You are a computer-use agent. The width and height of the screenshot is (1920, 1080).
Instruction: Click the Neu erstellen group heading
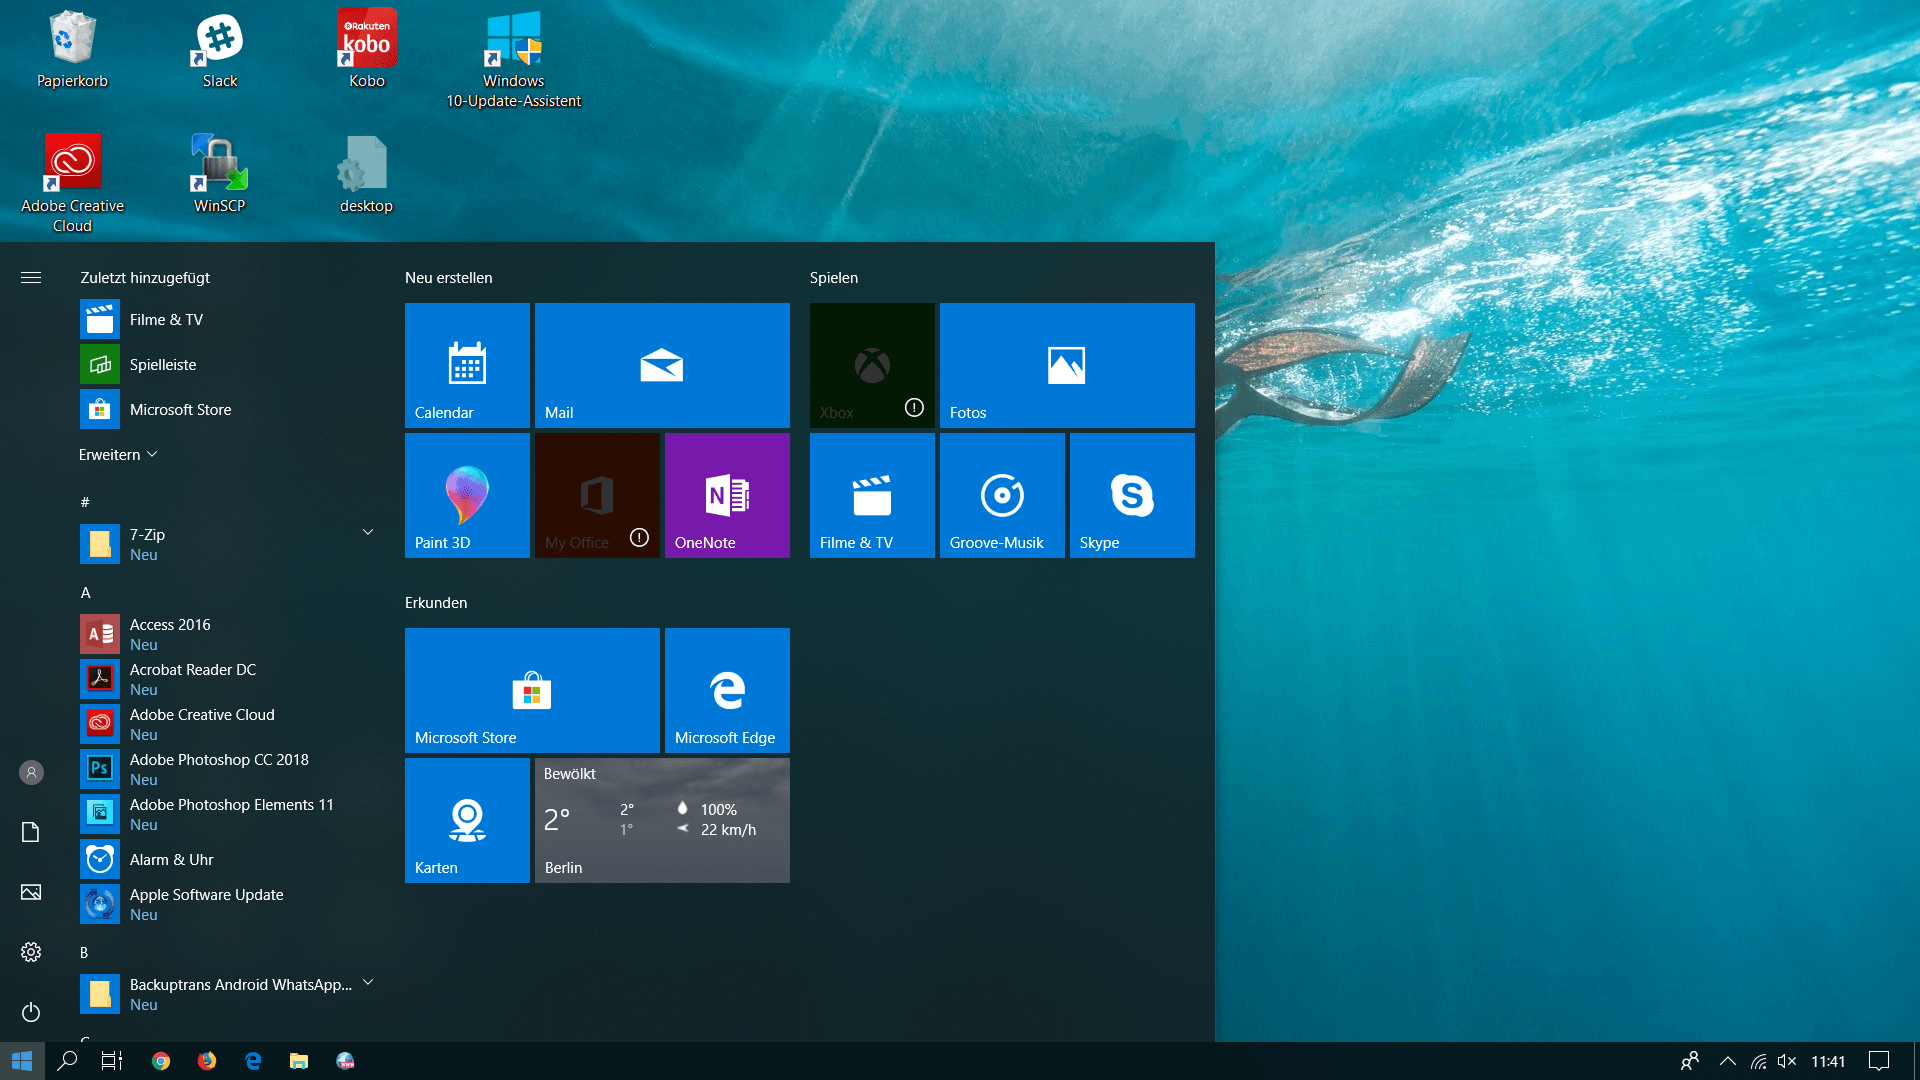point(448,277)
